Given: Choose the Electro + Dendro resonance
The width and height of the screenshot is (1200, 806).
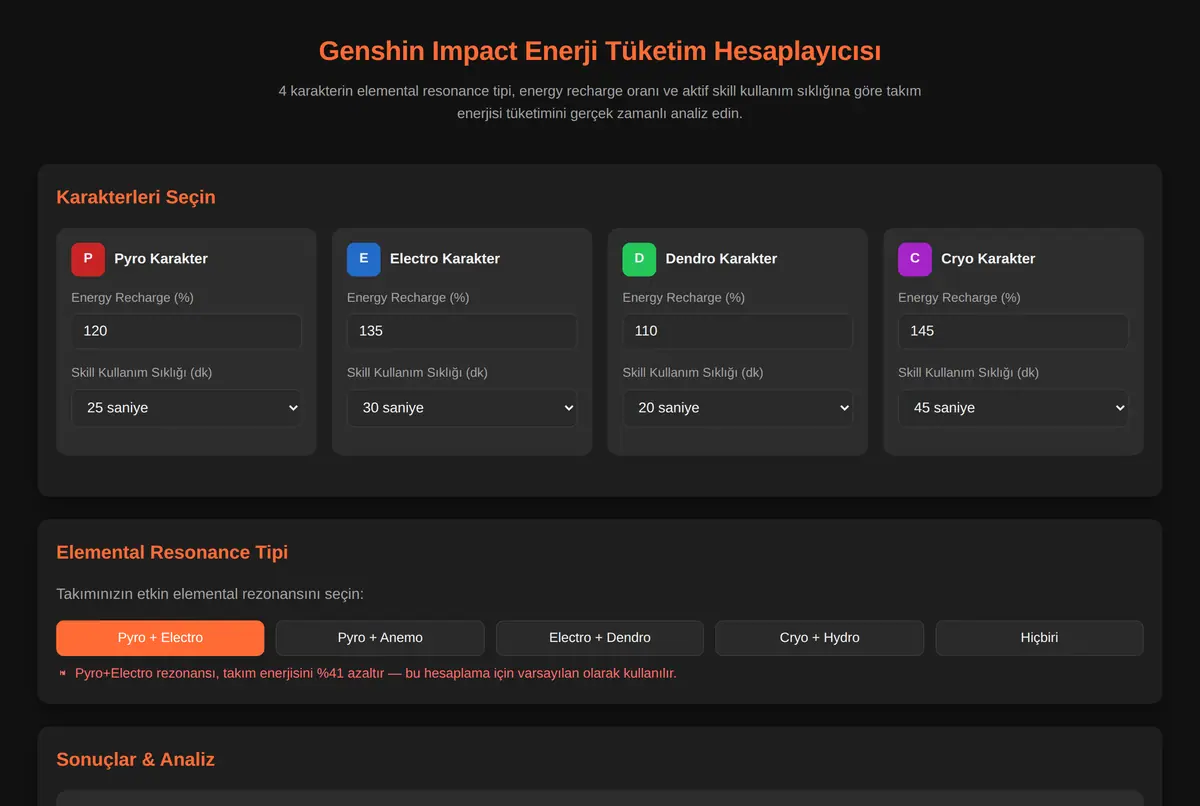Looking at the screenshot, I should 600,638.
